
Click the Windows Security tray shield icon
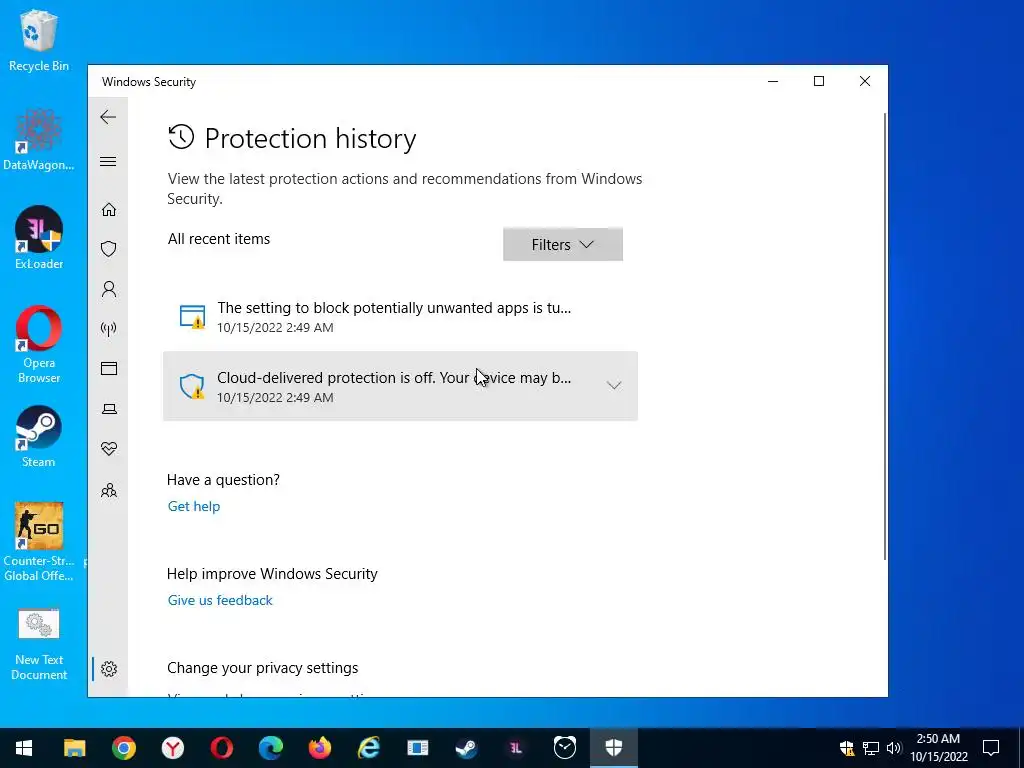847,748
